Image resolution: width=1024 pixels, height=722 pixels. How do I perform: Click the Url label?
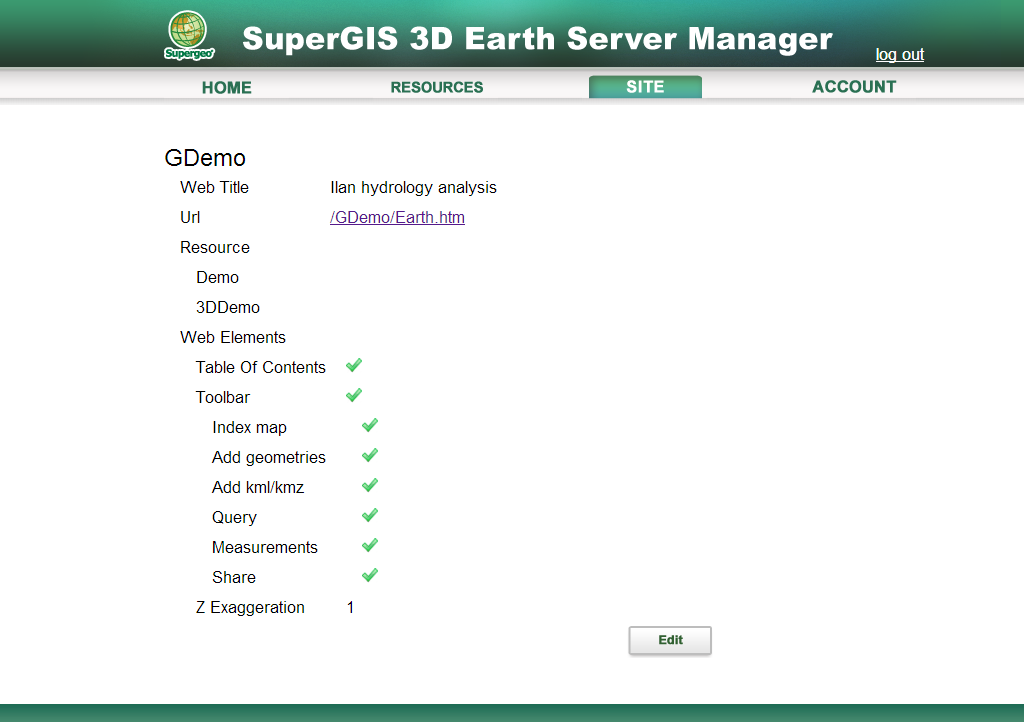pyautogui.click(x=190, y=217)
